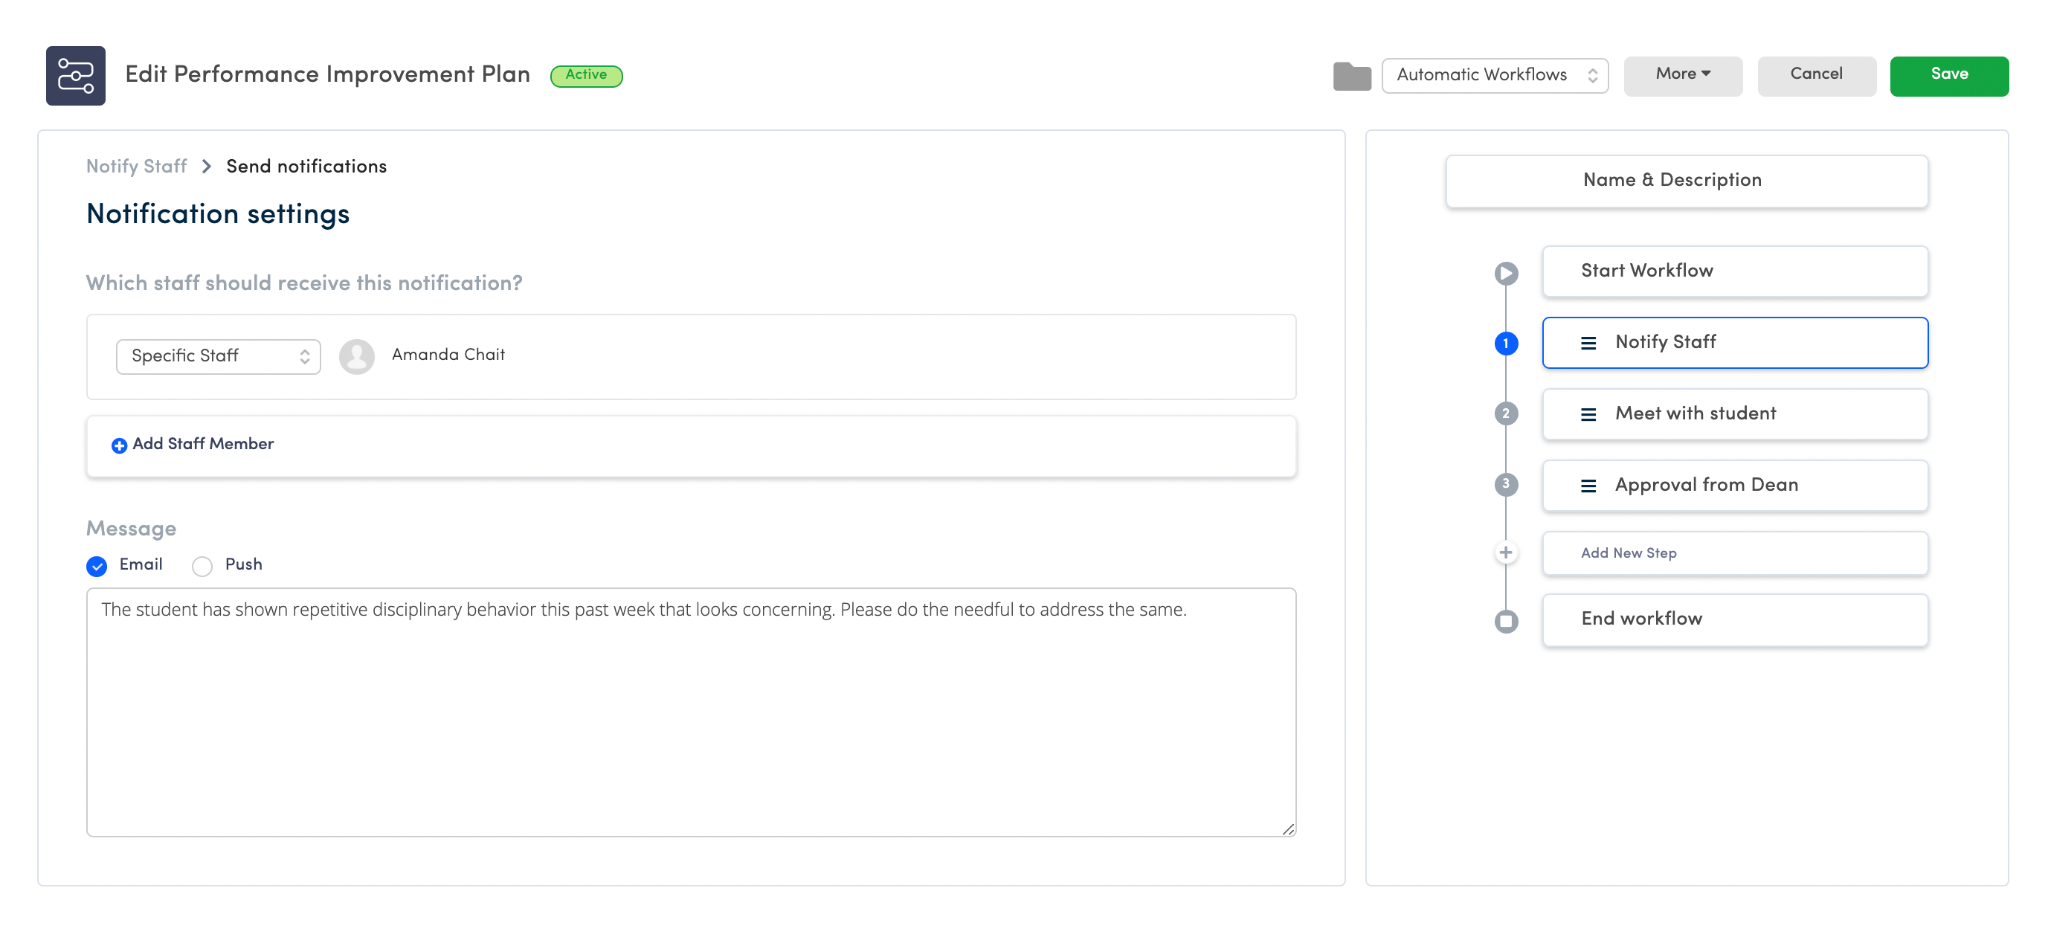Grab the Notify Staff reorder handle
Image resolution: width=2048 pixels, height=931 pixels.
pyautogui.click(x=1588, y=343)
